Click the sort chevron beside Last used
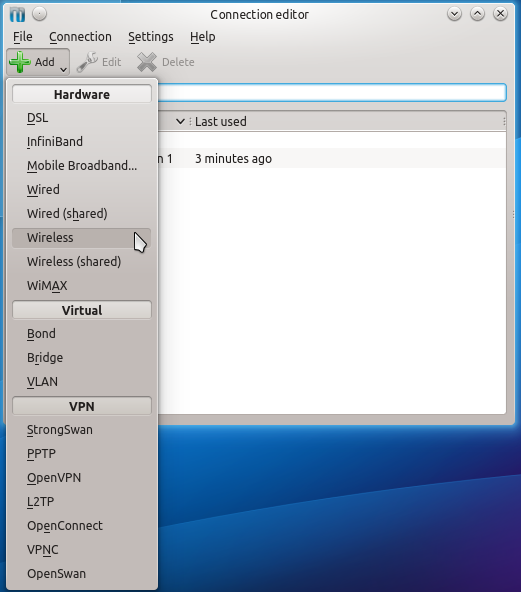The width and height of the screenshot is (521, 592). click(180, 122)
